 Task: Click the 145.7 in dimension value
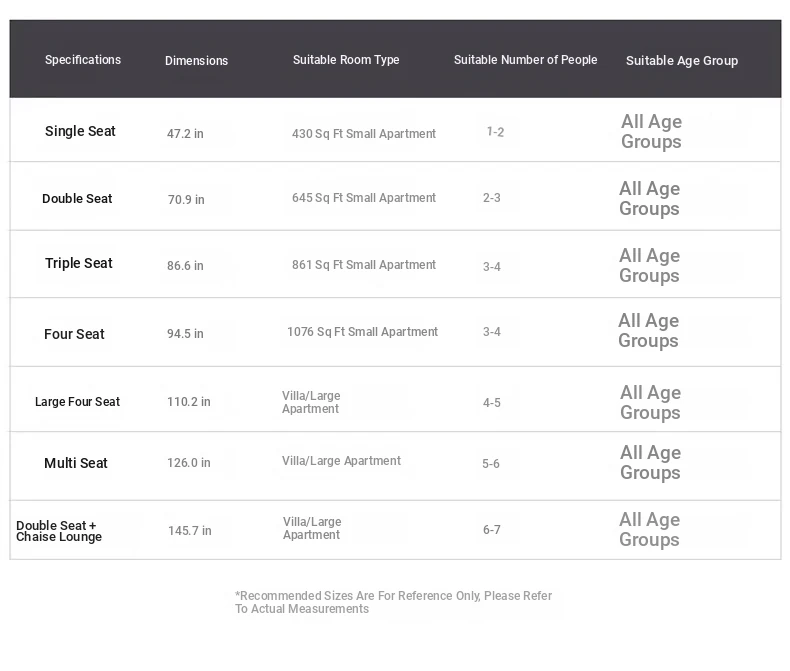point(190,531)
